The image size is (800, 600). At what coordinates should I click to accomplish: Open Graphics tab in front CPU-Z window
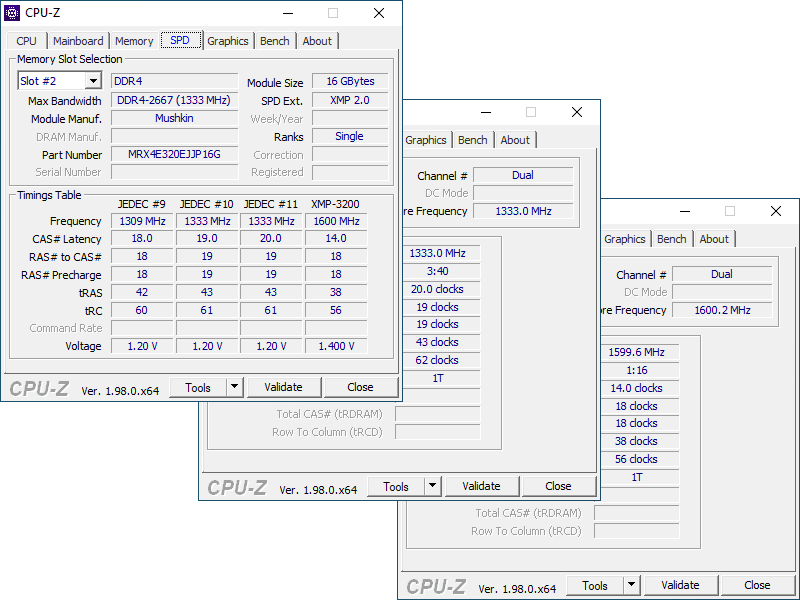(228, 41)
